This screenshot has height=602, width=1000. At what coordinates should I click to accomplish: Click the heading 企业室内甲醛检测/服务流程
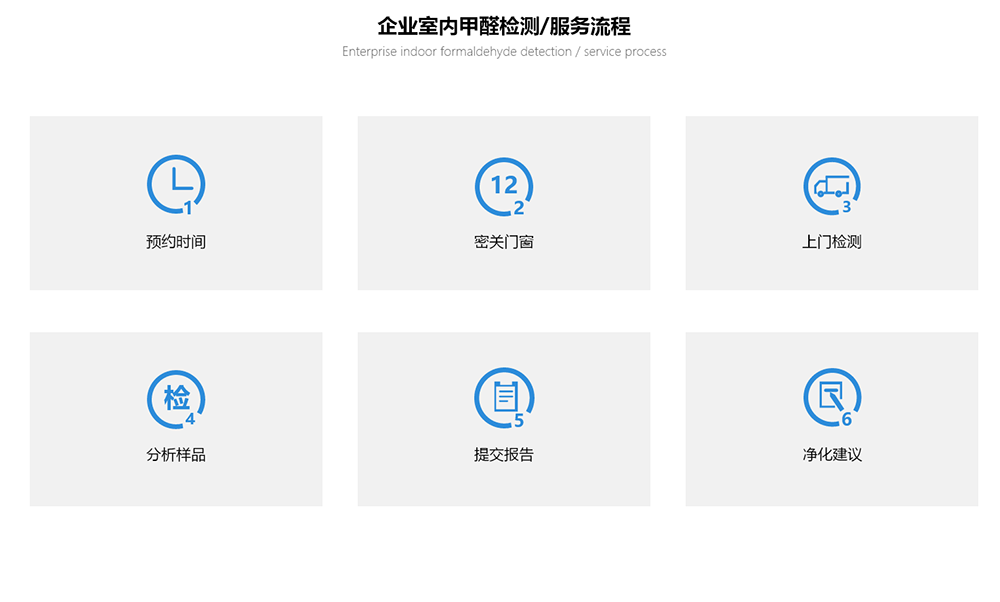(x=504, y=26)
